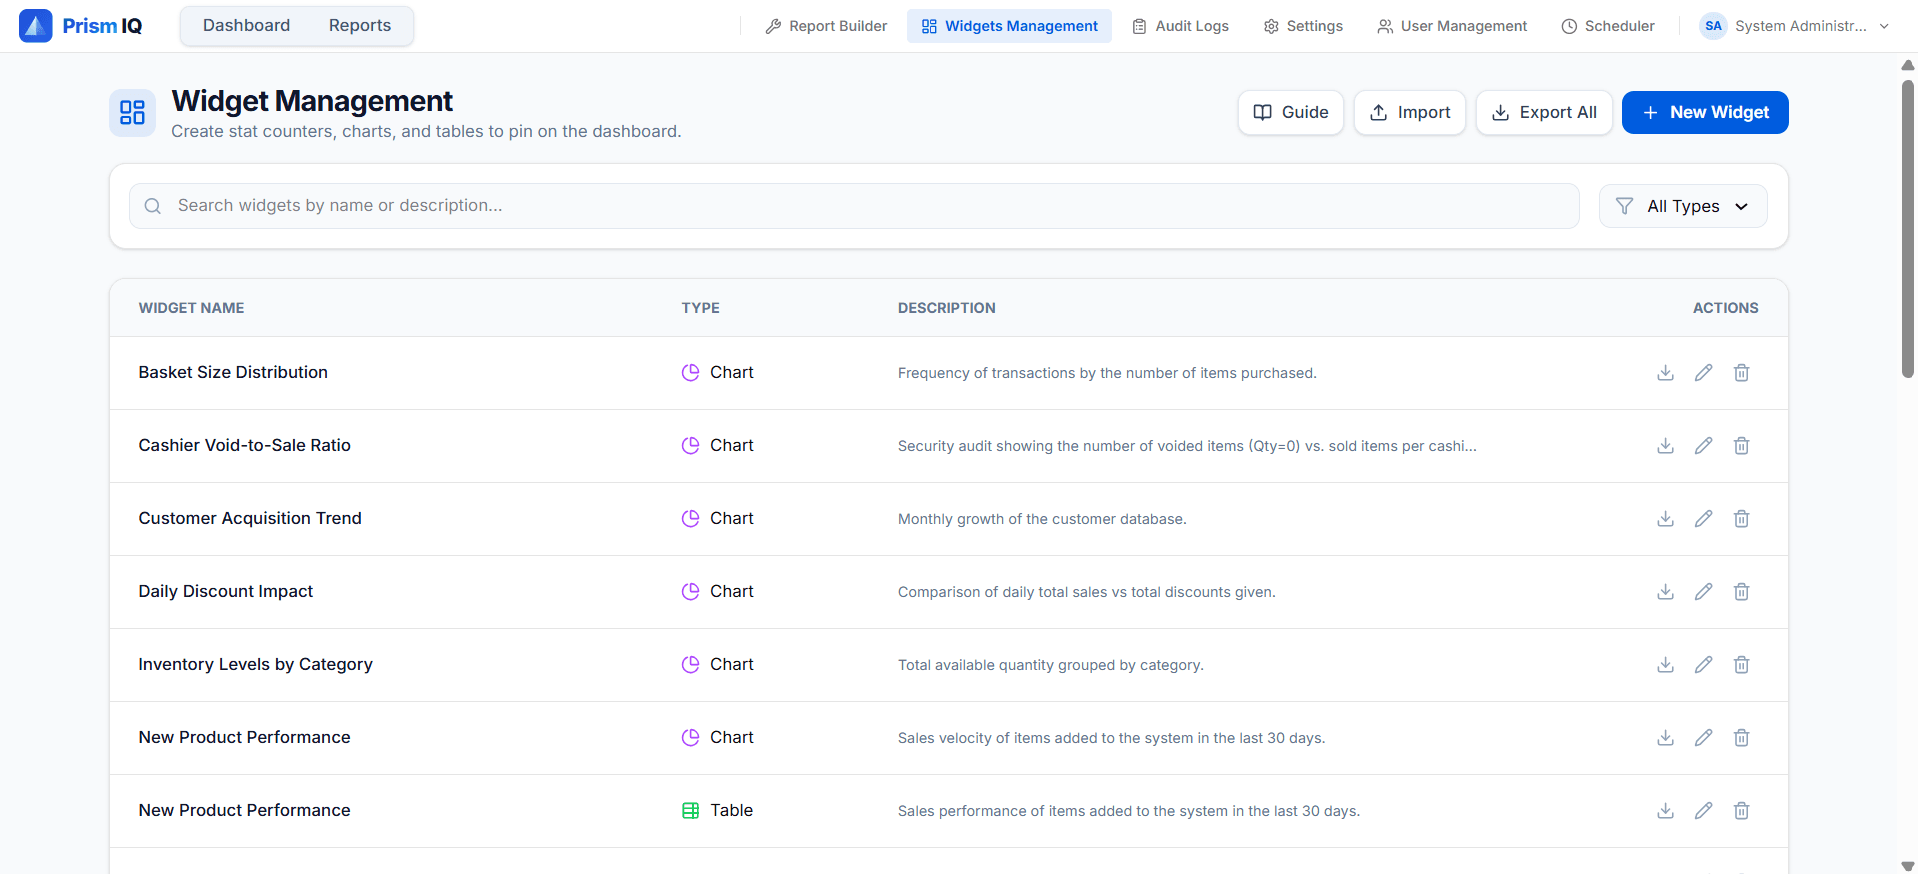This screenshot has height=874, width=1918.
Task: Open the Reports tab
Action: pyautogui.click(x=360, y=26)
